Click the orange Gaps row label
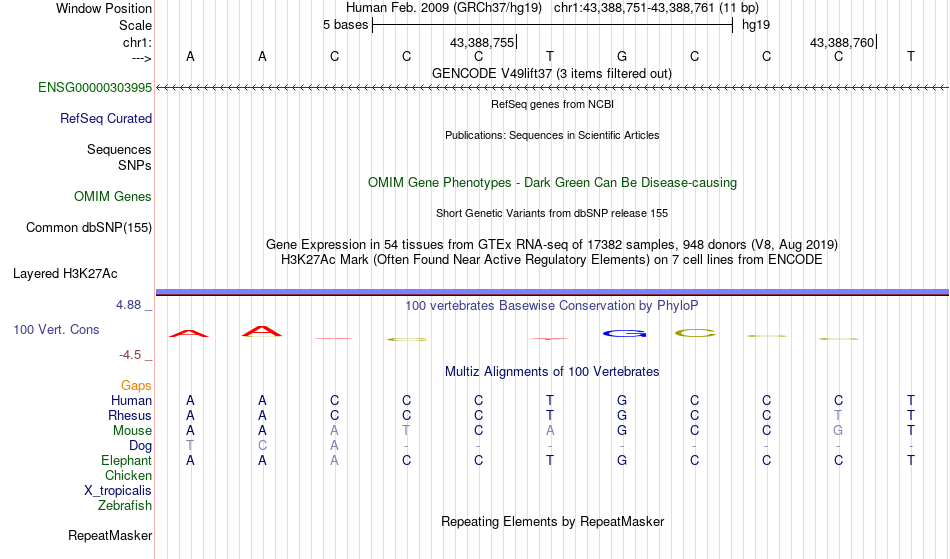 click(x=136, y=386)
